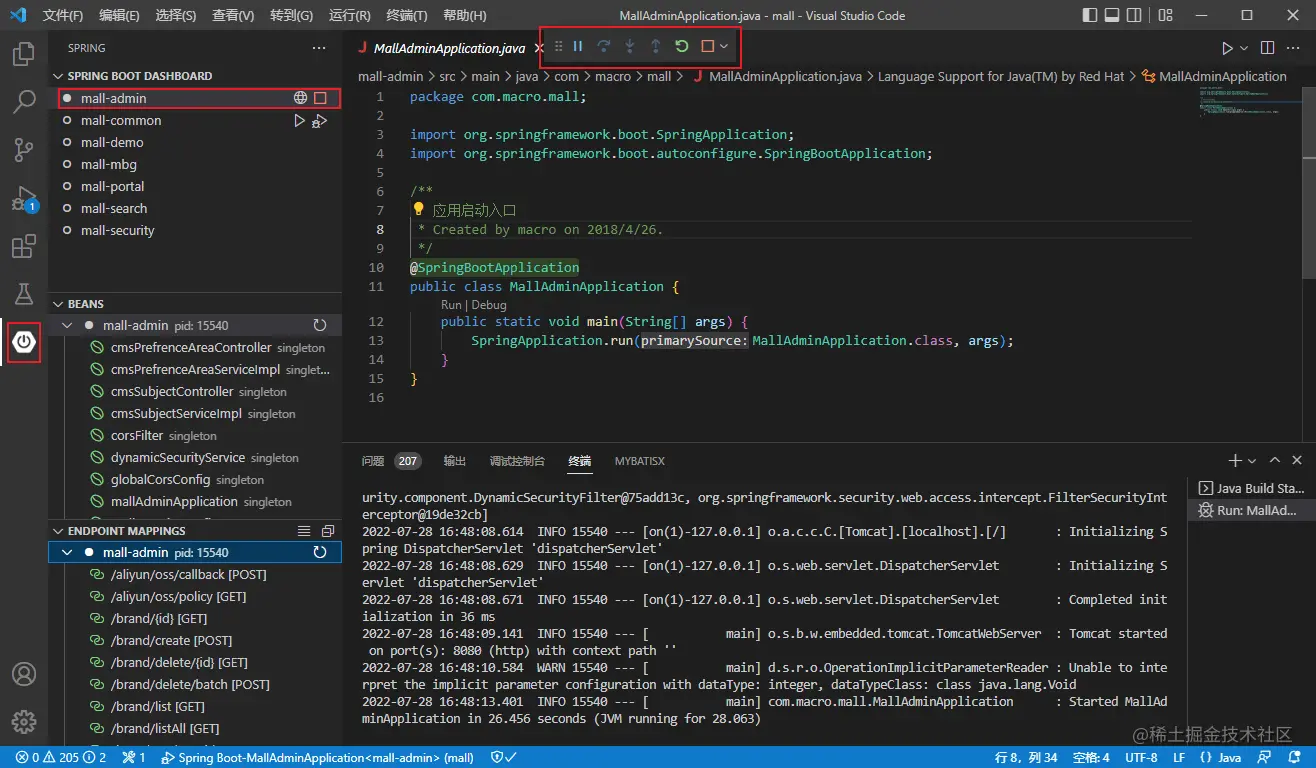Image resolution: width=1316 pixels, height=768 pixels.
Task: Open the Testing flask view
Action: coord(24,294)
